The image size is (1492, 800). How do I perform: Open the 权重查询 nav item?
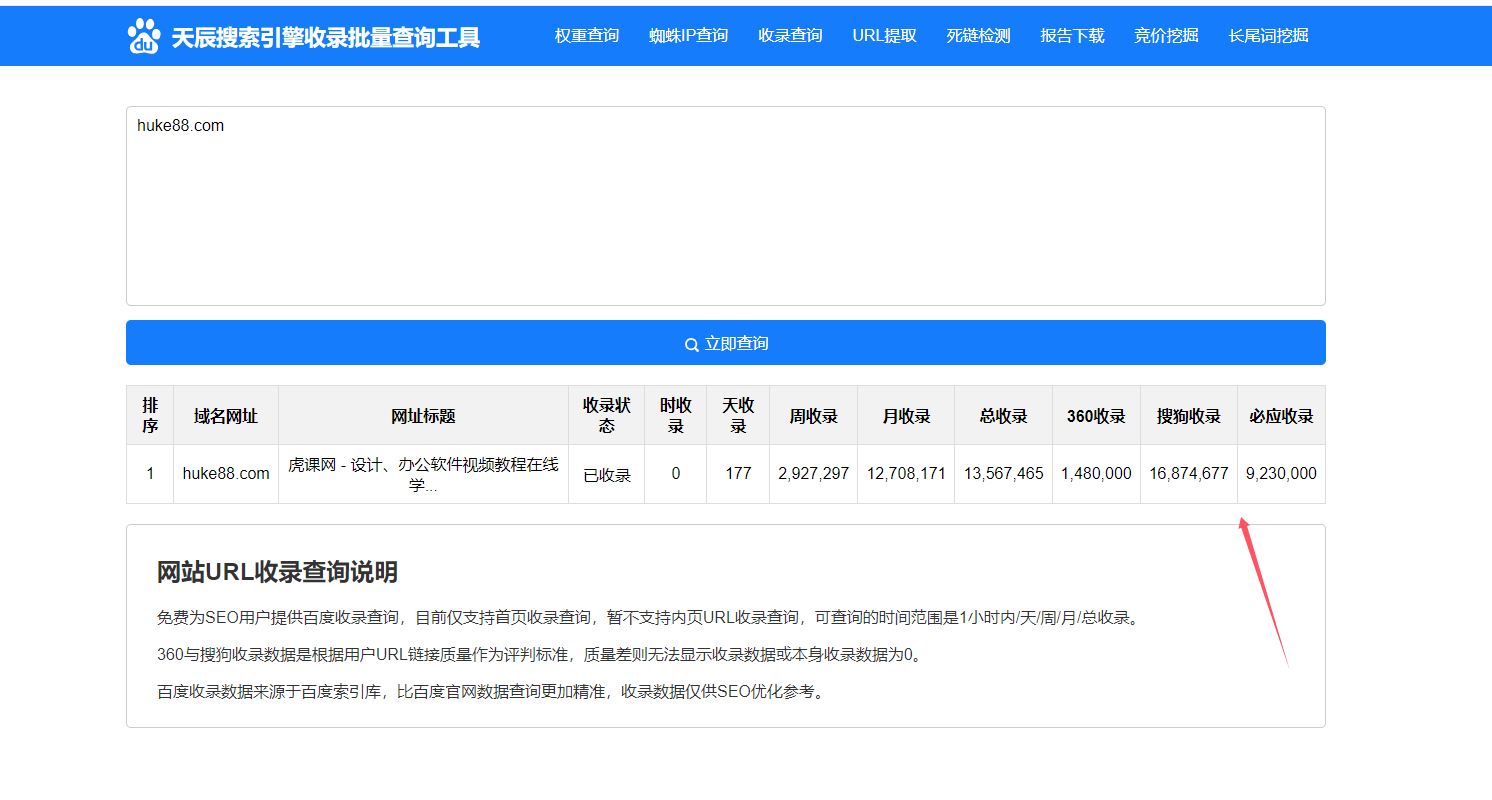(x=587, y=36)
